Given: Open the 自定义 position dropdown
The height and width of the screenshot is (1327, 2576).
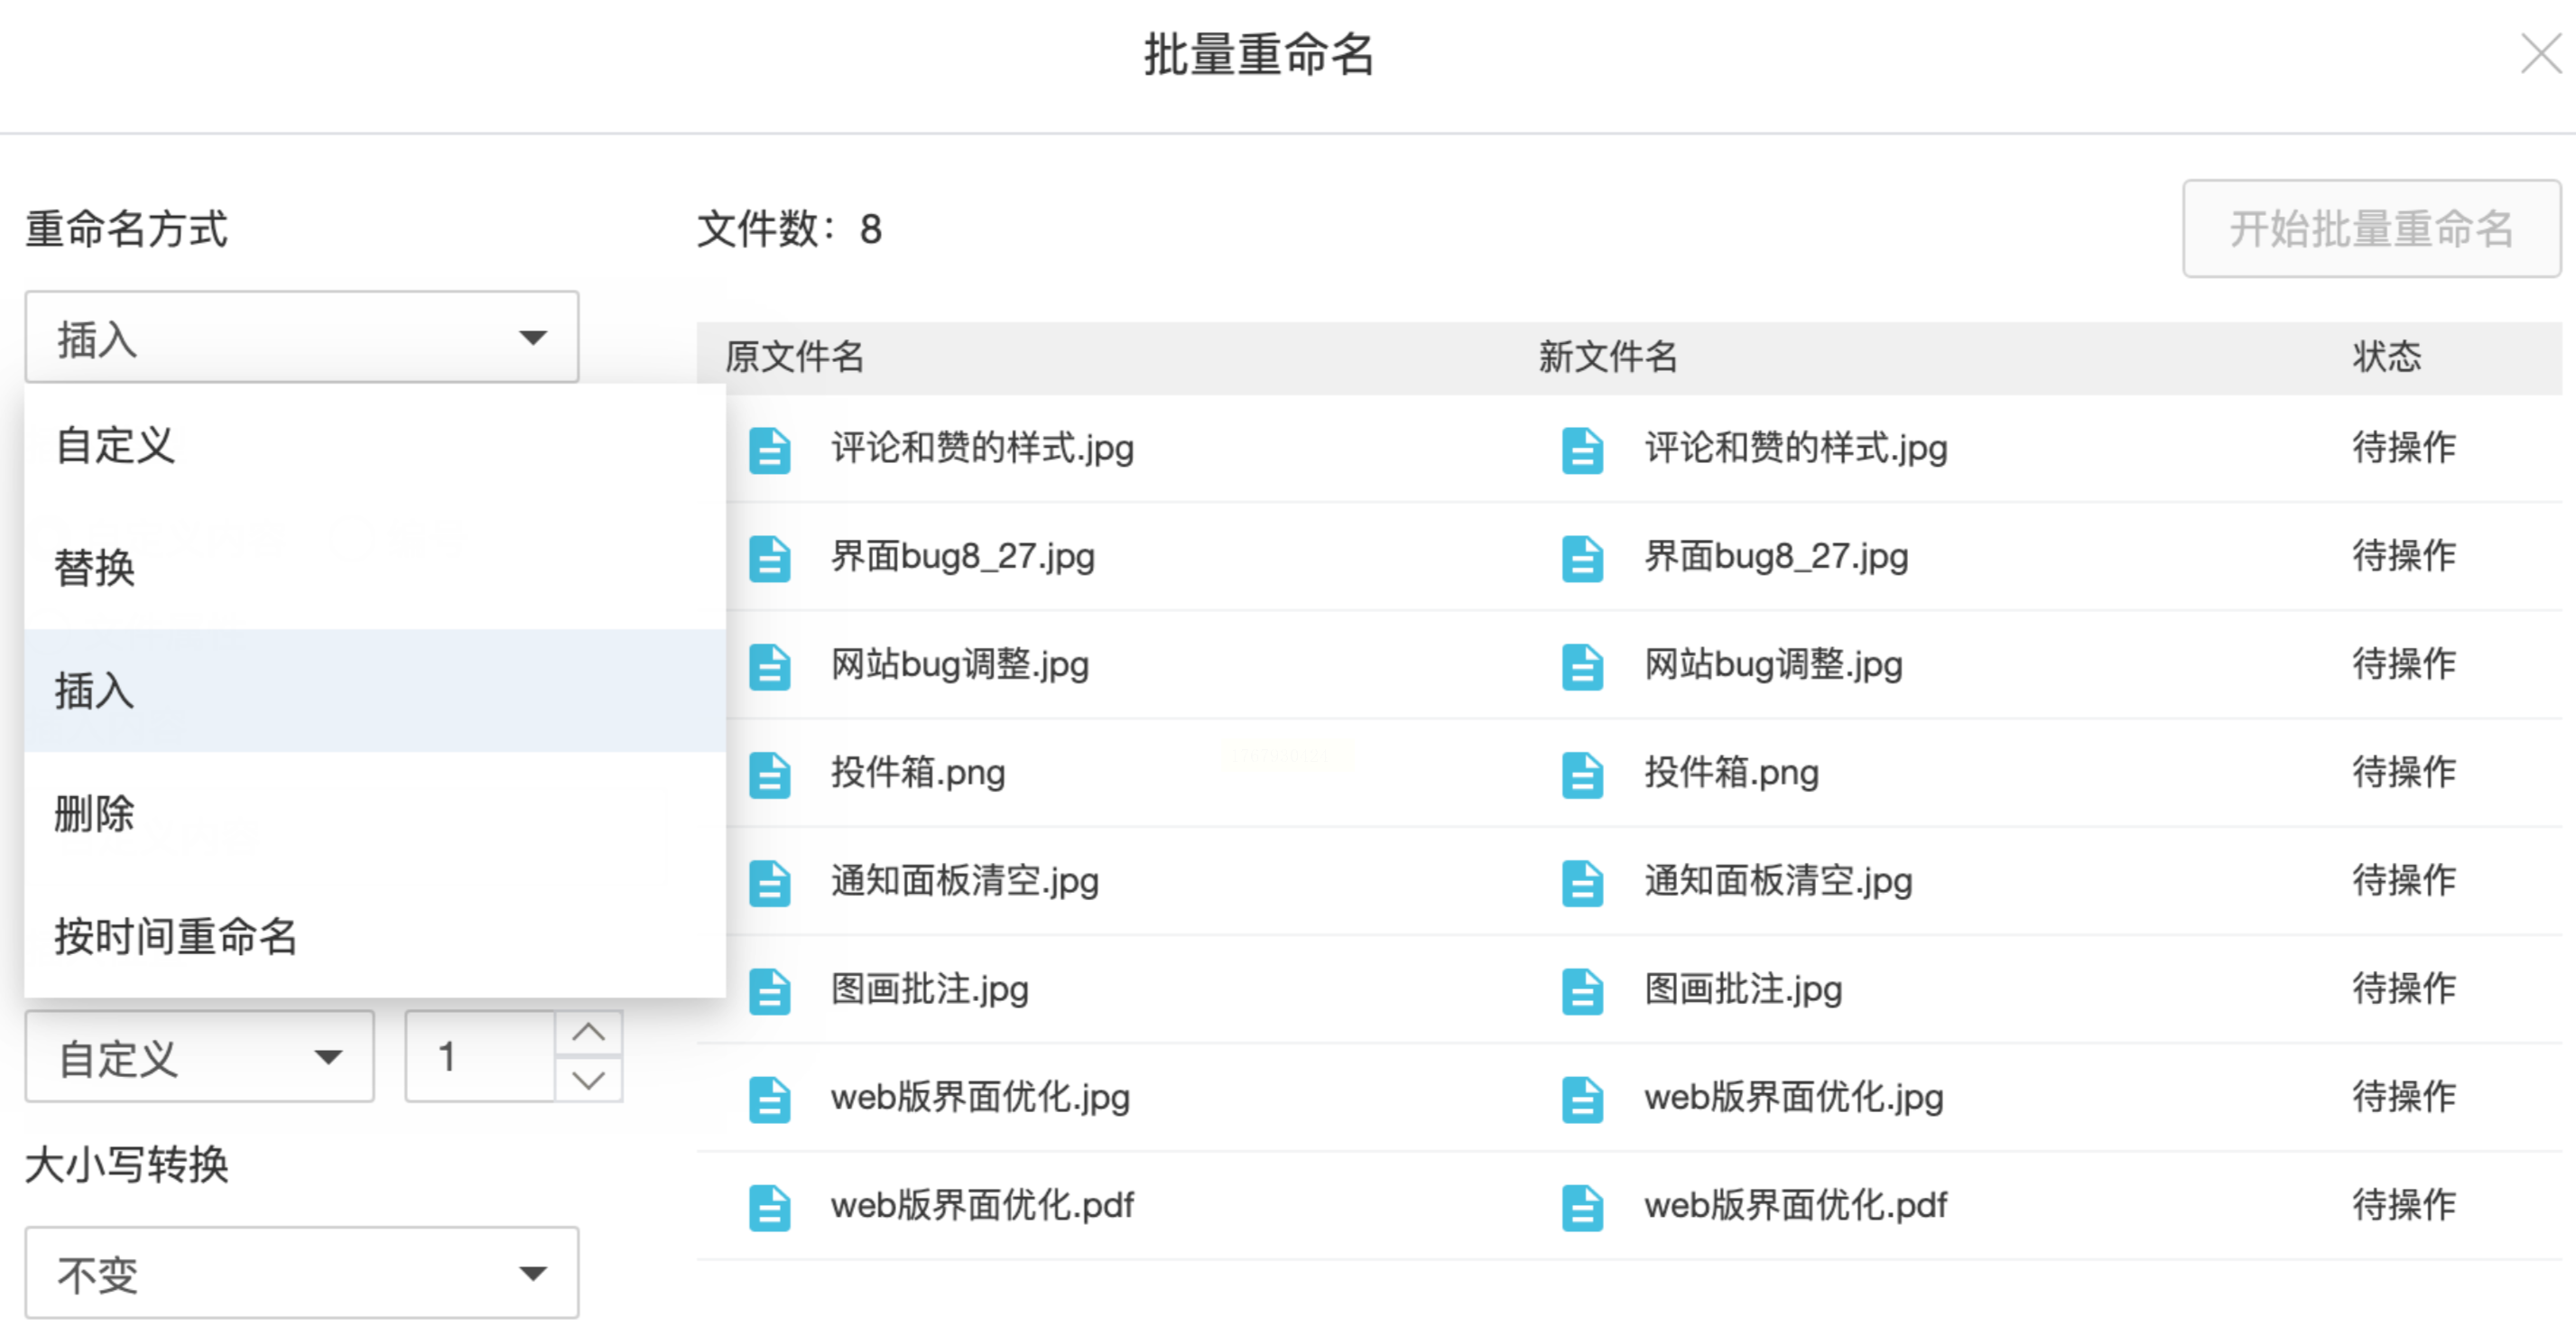Looking at the screenshot, I should [199, 1057].
